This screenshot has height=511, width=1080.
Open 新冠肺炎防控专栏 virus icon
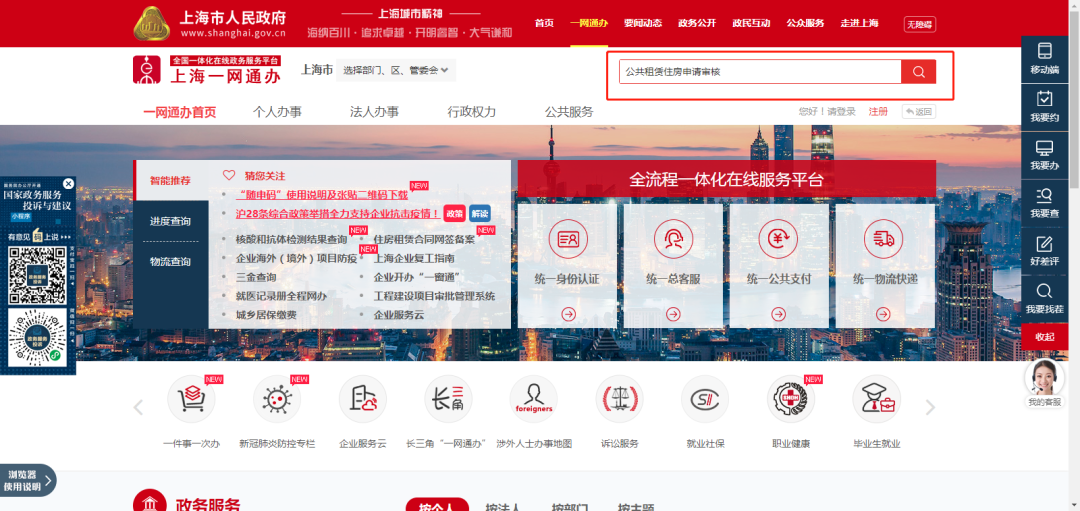(277, 399)
